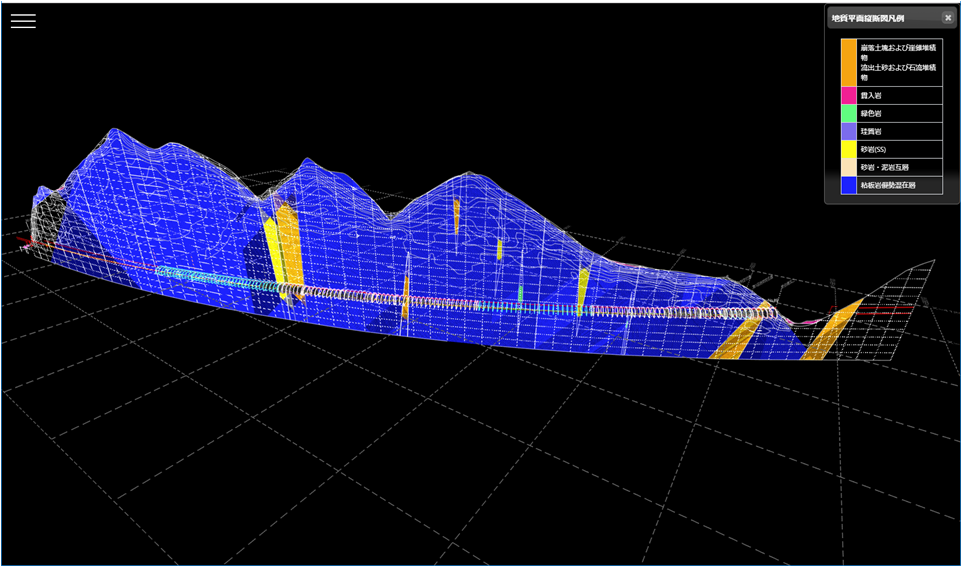Select the 崩落土塊および崖錐堆積物 legend entry text
The image size is (962, 567).
897,52
